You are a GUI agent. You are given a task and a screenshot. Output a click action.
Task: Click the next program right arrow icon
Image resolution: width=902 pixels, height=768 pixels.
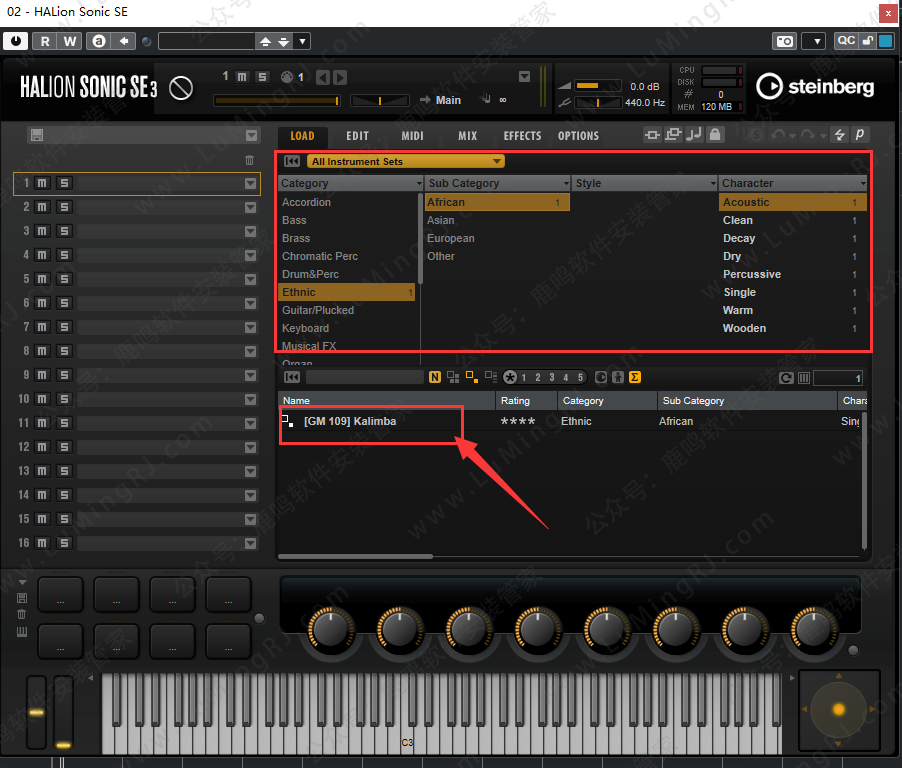point(340,77)
